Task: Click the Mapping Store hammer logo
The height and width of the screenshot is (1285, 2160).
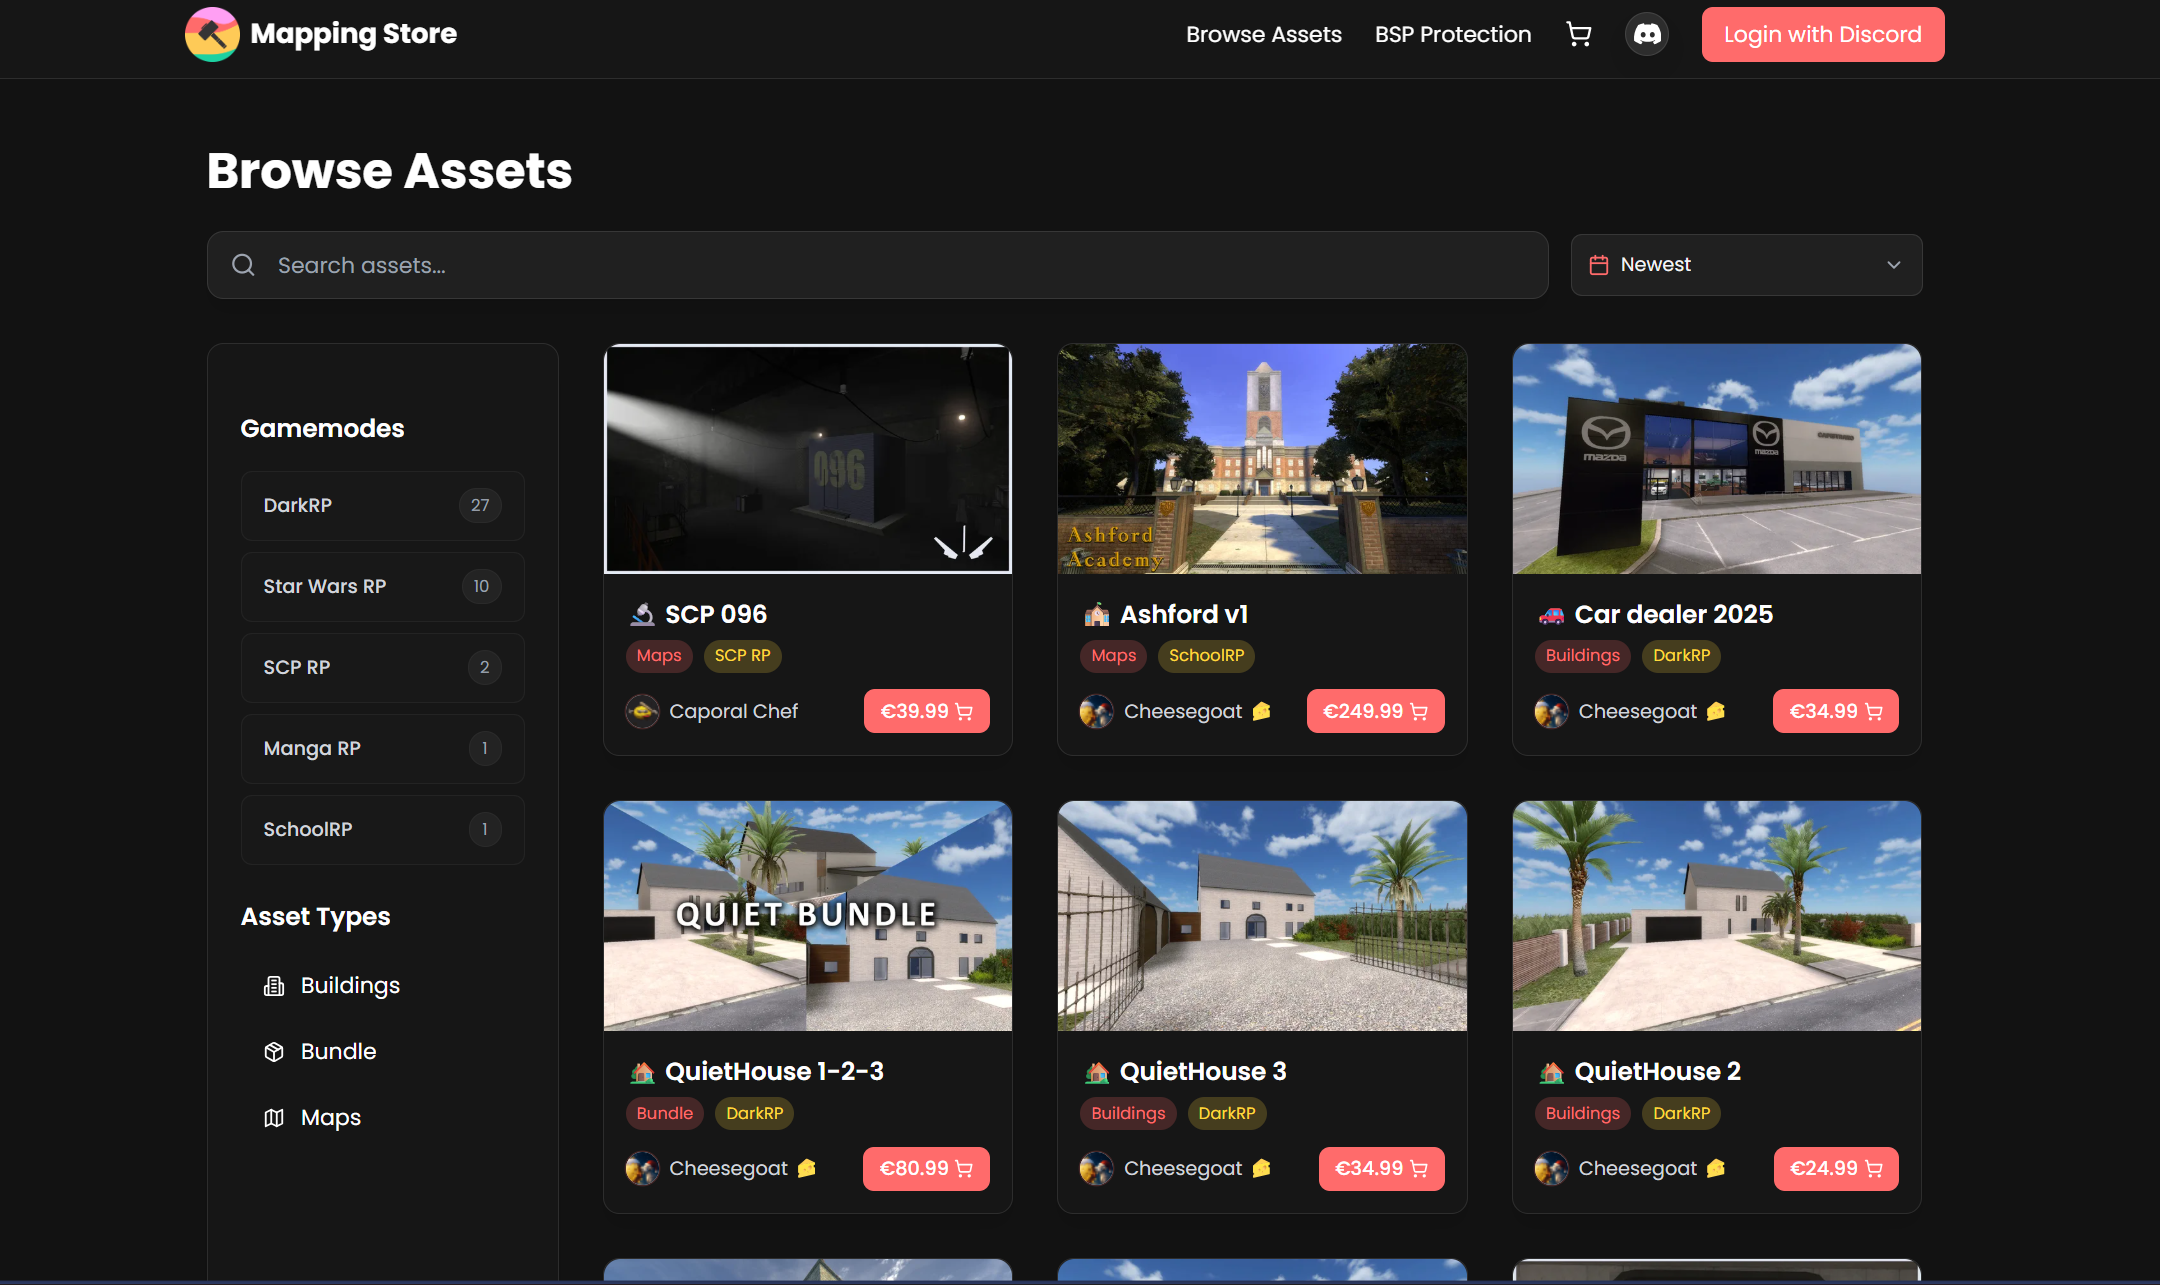Action: (x=212, y=35)
